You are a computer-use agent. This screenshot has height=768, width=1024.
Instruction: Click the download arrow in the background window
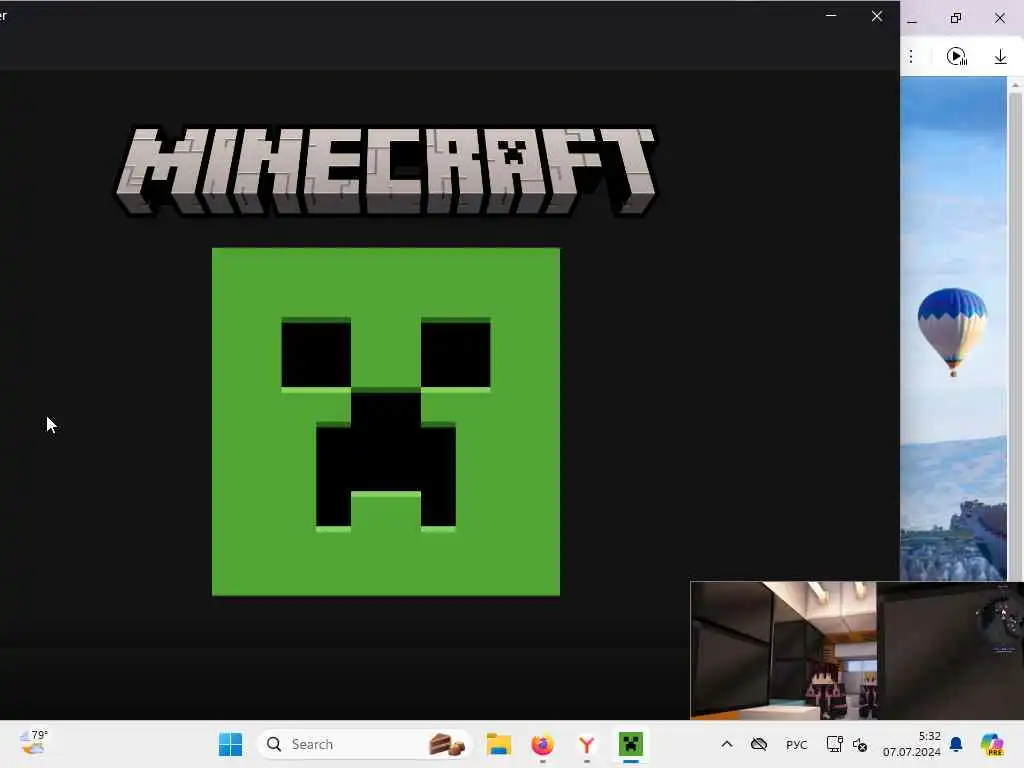point(1000,57)
